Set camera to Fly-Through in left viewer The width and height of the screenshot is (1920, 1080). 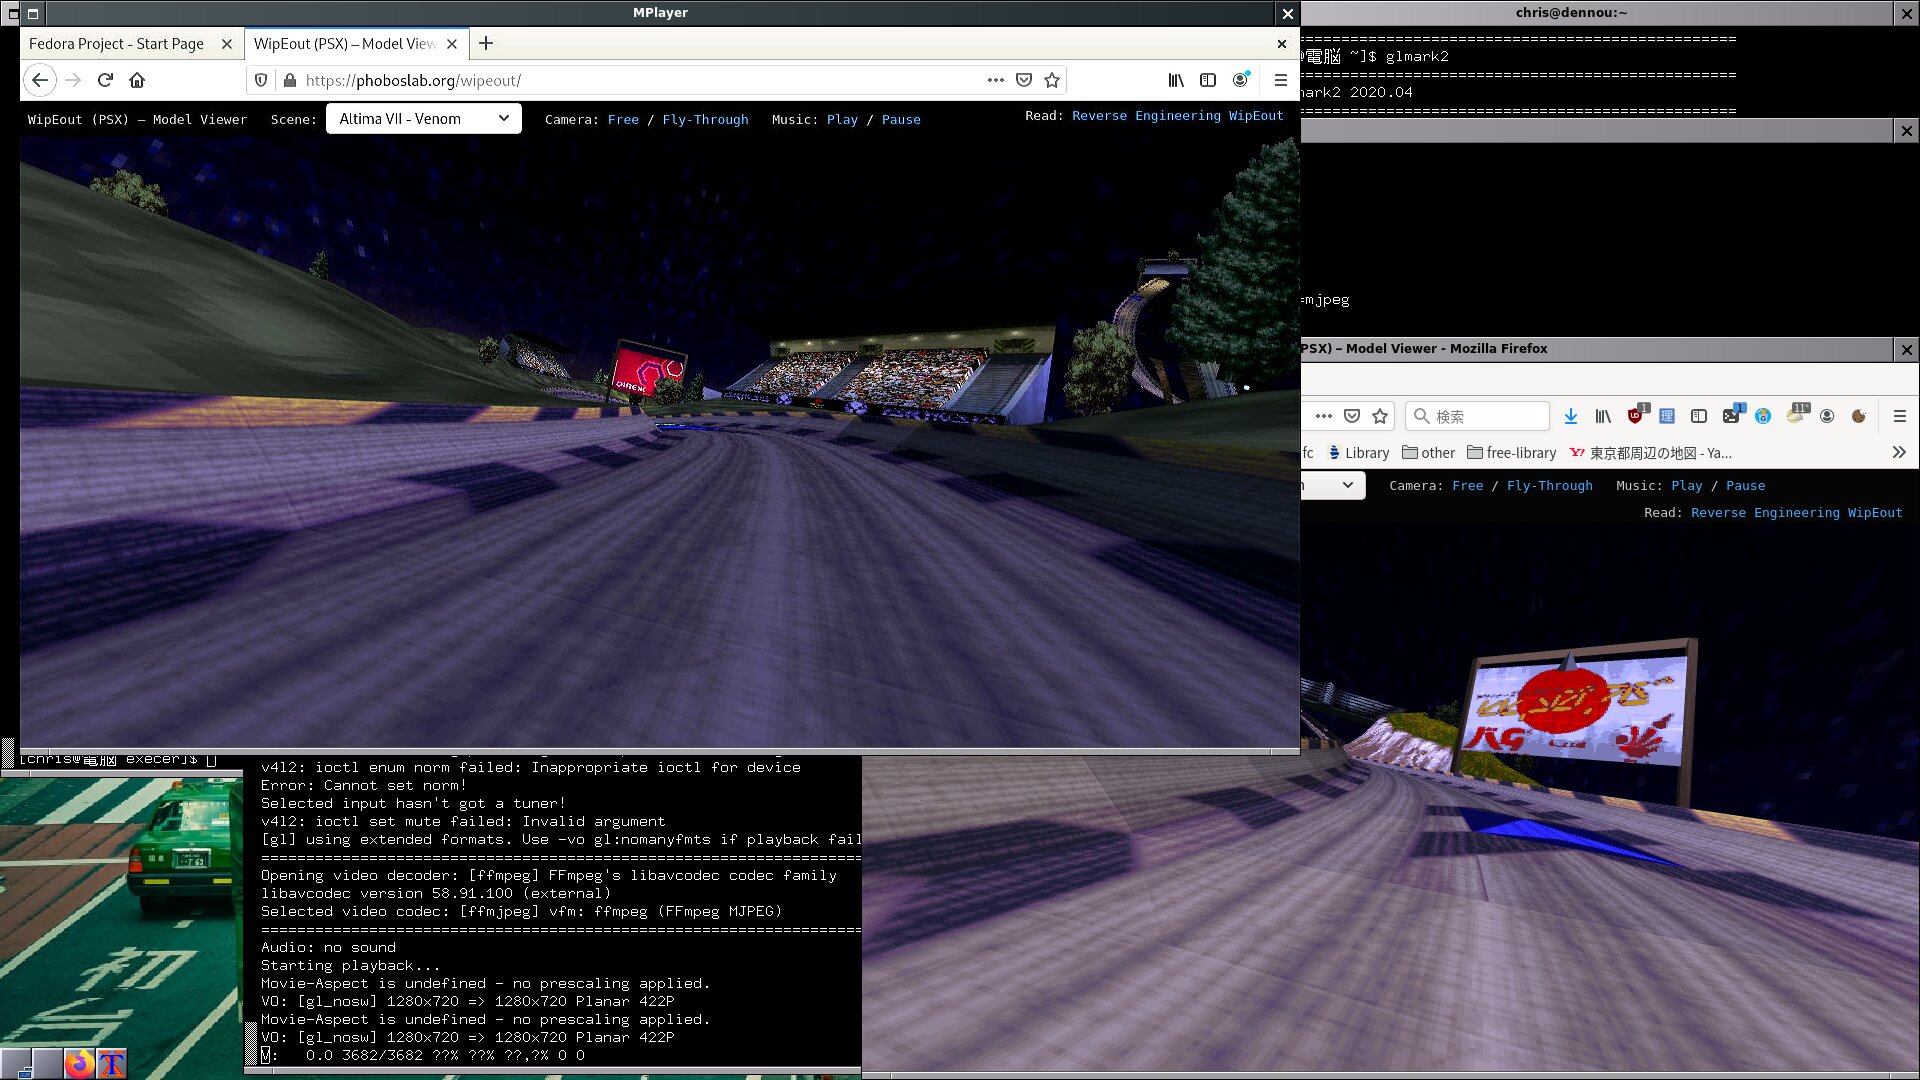click(x=705, y=119)
